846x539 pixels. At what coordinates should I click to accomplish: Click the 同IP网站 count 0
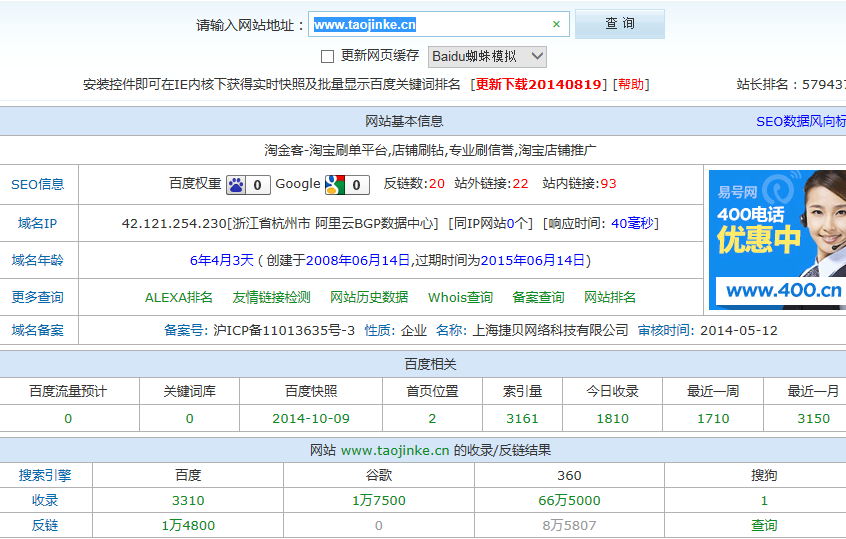click(x=510, y=223)
